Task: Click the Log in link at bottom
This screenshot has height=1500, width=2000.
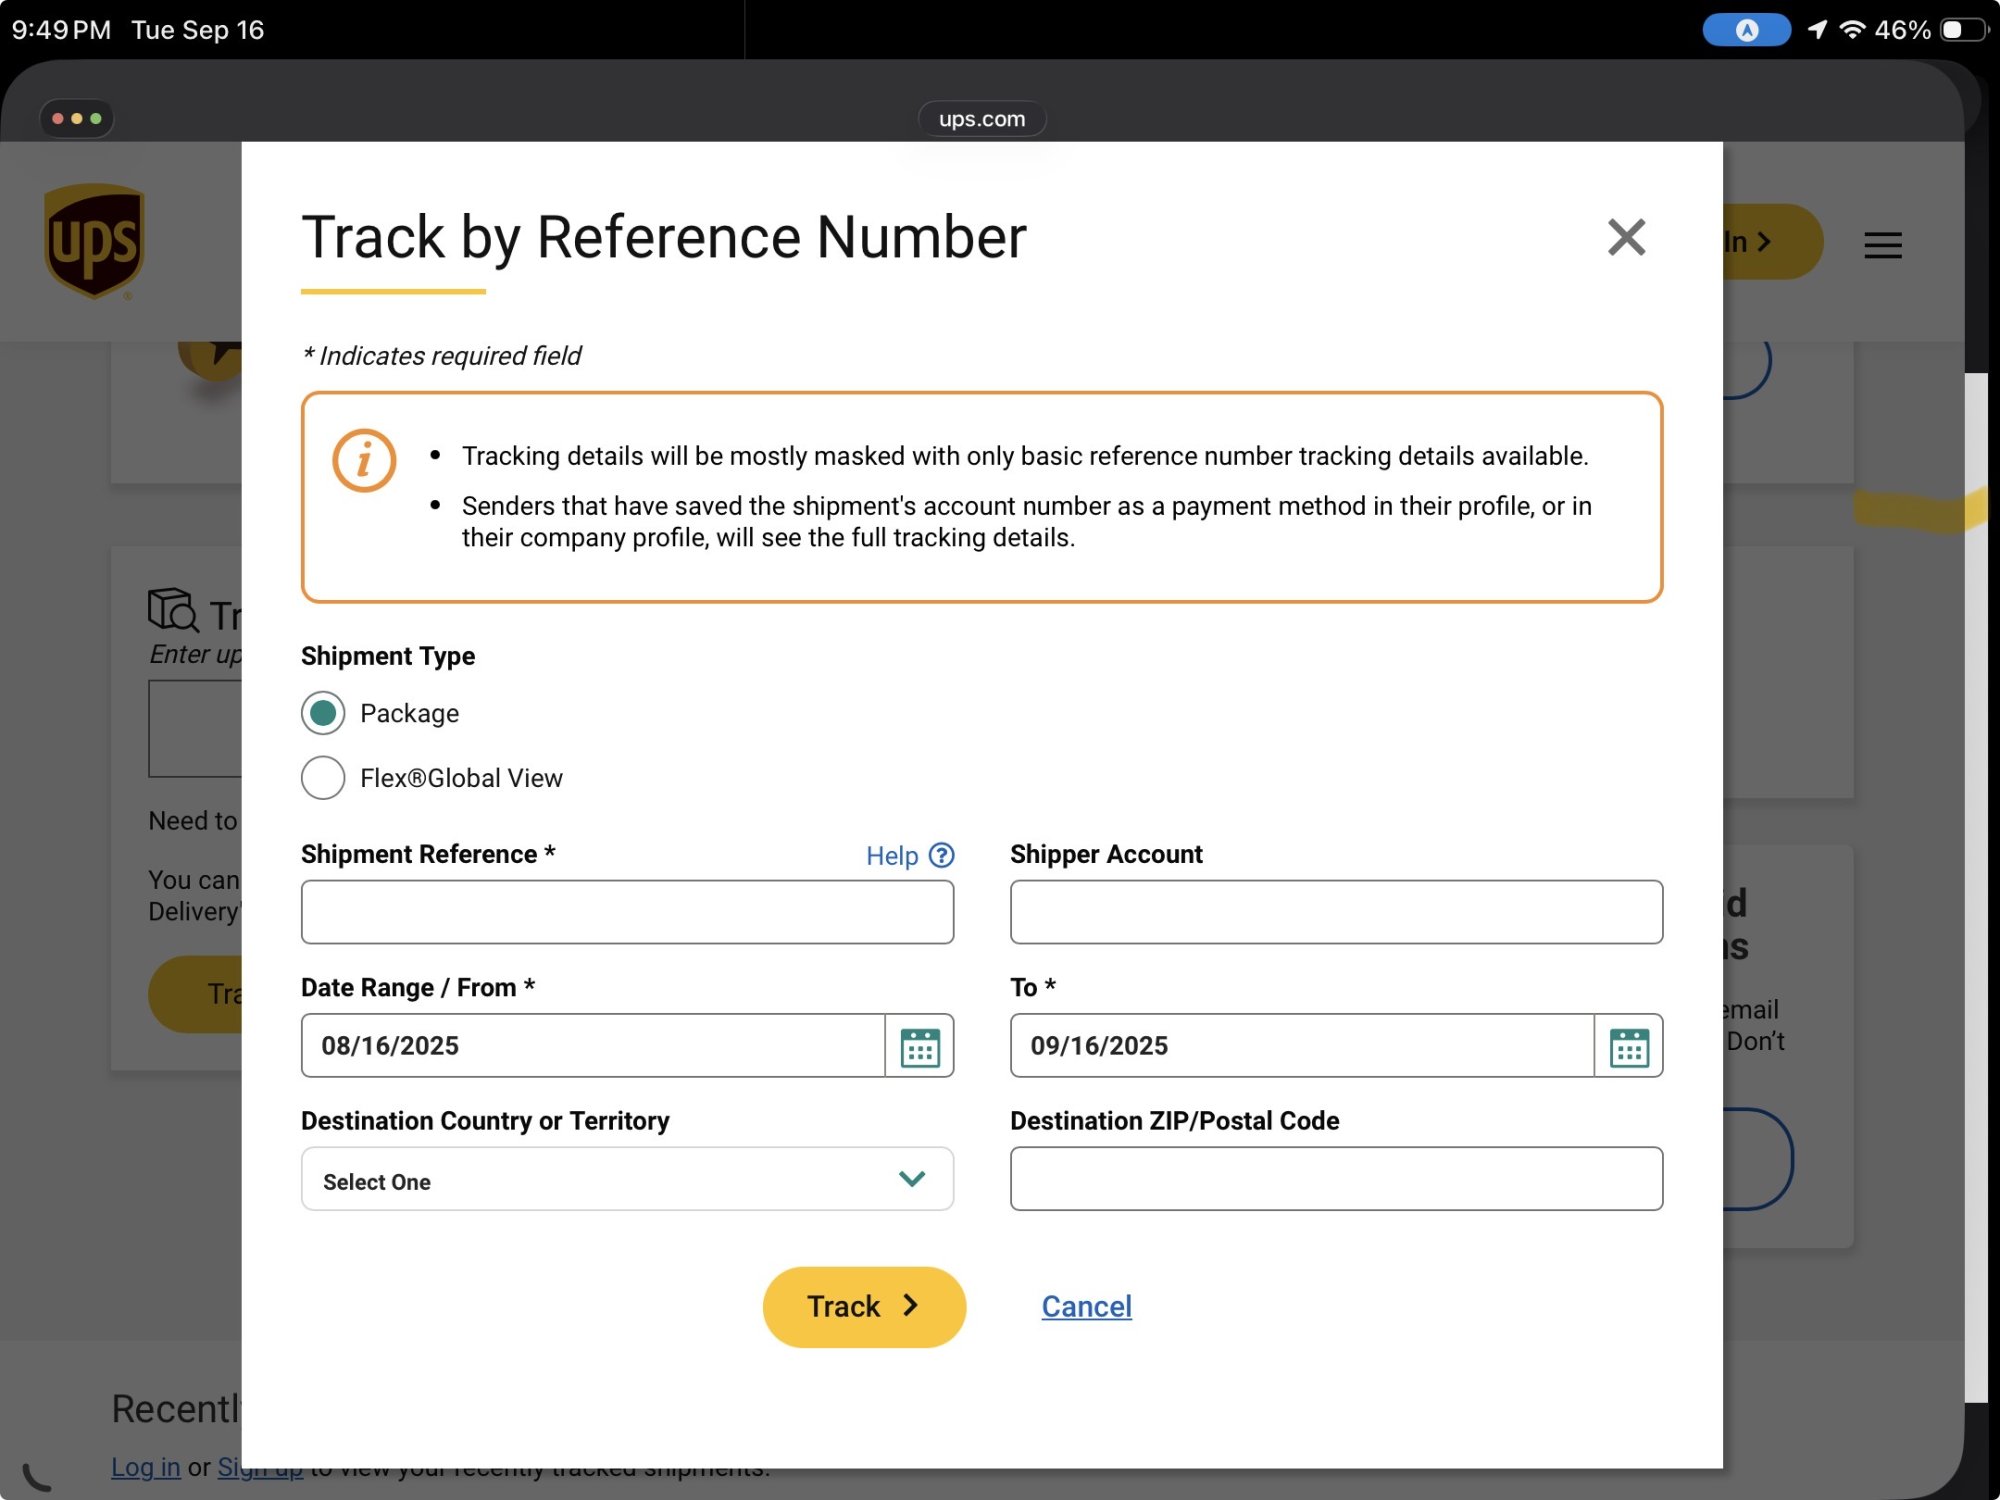Action: point(146,1467)
